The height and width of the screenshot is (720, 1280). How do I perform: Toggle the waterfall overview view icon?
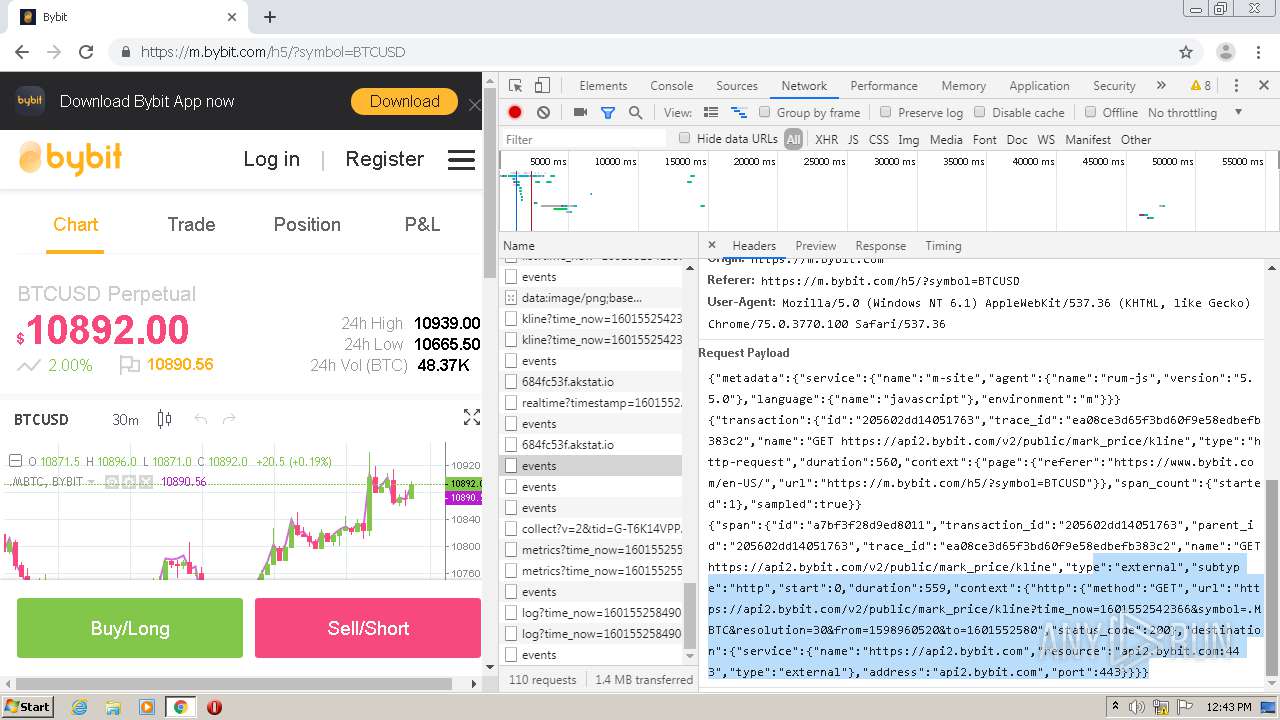point(739,113)
